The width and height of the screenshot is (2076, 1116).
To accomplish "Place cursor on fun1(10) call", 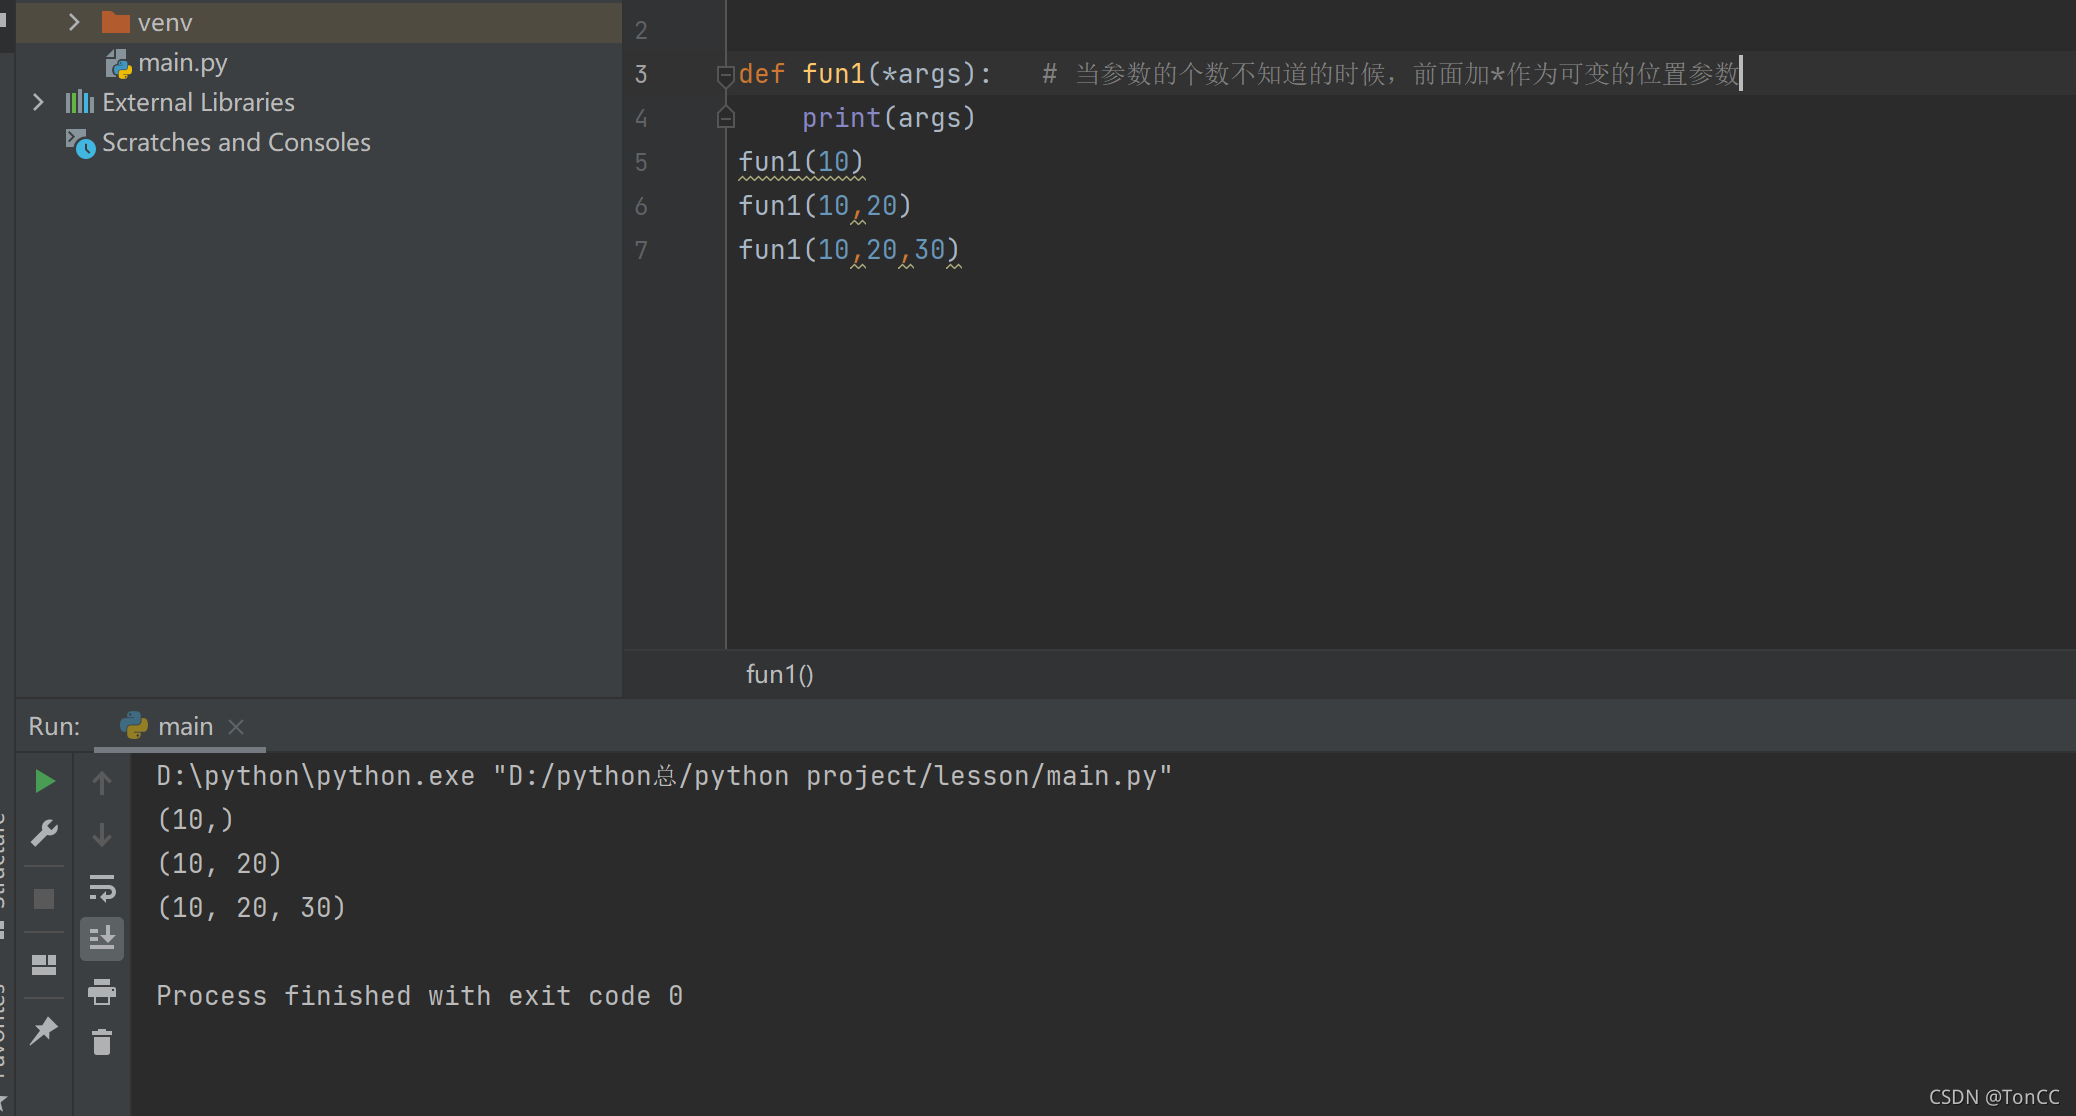I will (801, 162).
